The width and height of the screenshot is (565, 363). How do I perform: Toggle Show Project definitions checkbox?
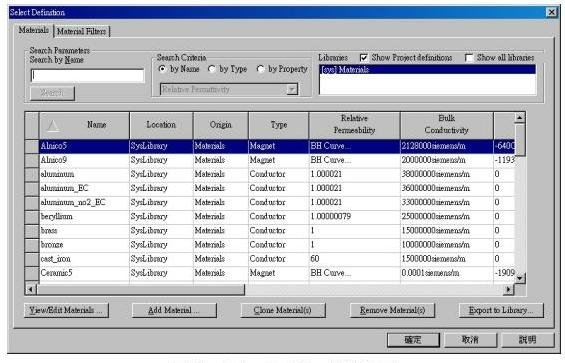point(364,58)
